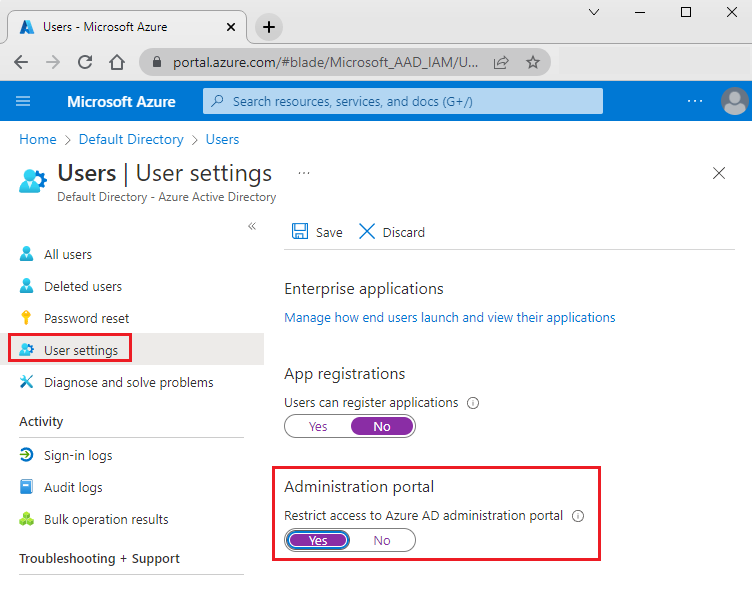The image size is (752, 594).
Task: Open the browser tab search chevron
Action: [594, 12]
